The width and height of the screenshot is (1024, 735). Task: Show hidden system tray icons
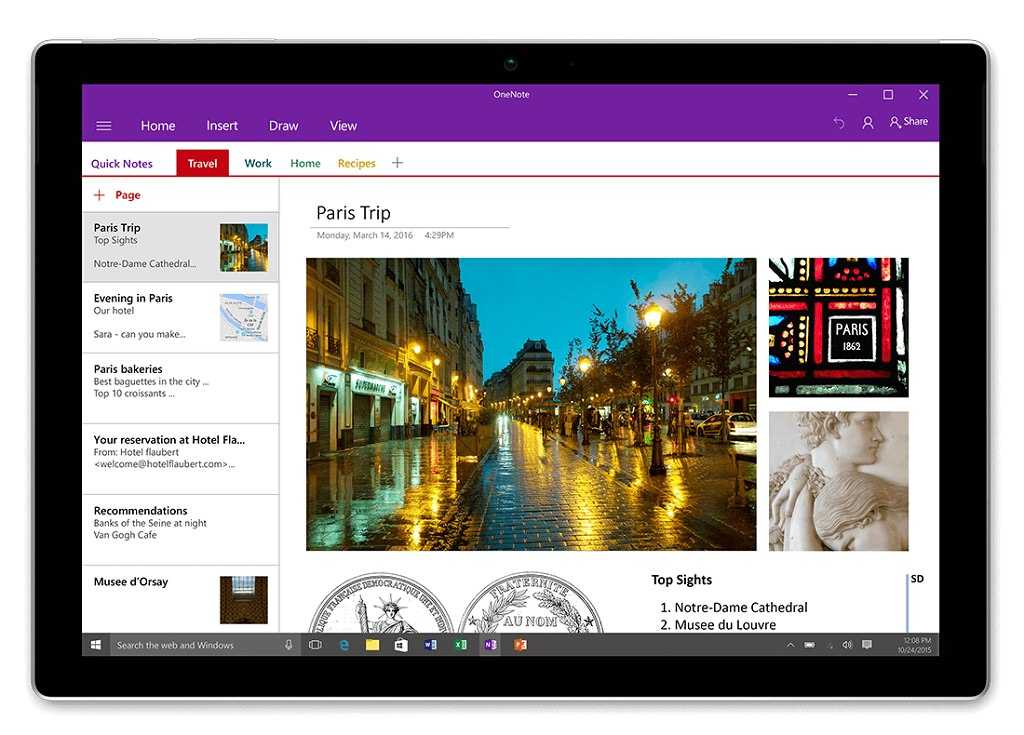pos(790,645)
